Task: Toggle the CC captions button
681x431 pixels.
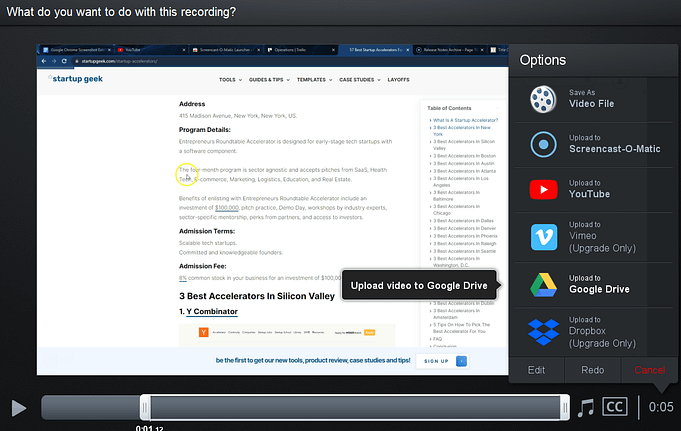Action: coord(615,407)
